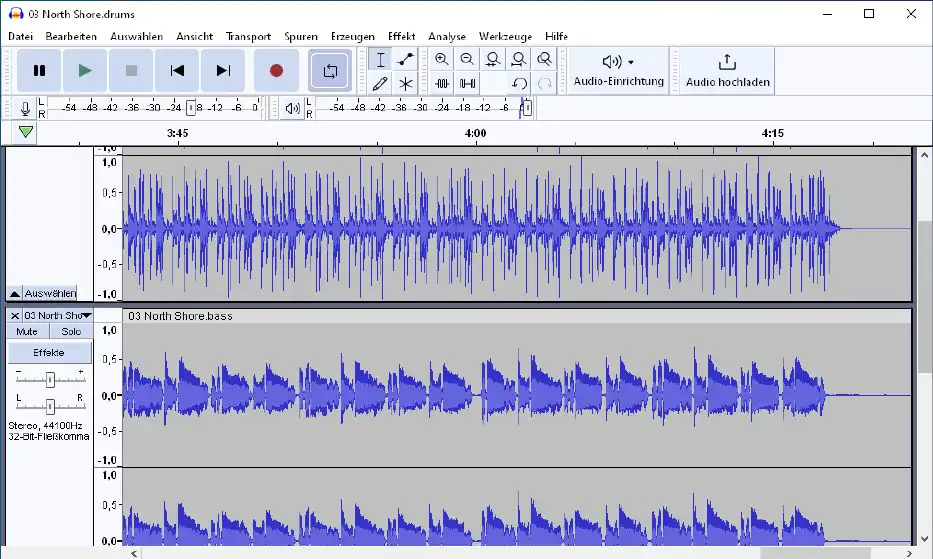Zoom out with the magnifier minus icon
The image size is (933, 559).
point(467,60)
